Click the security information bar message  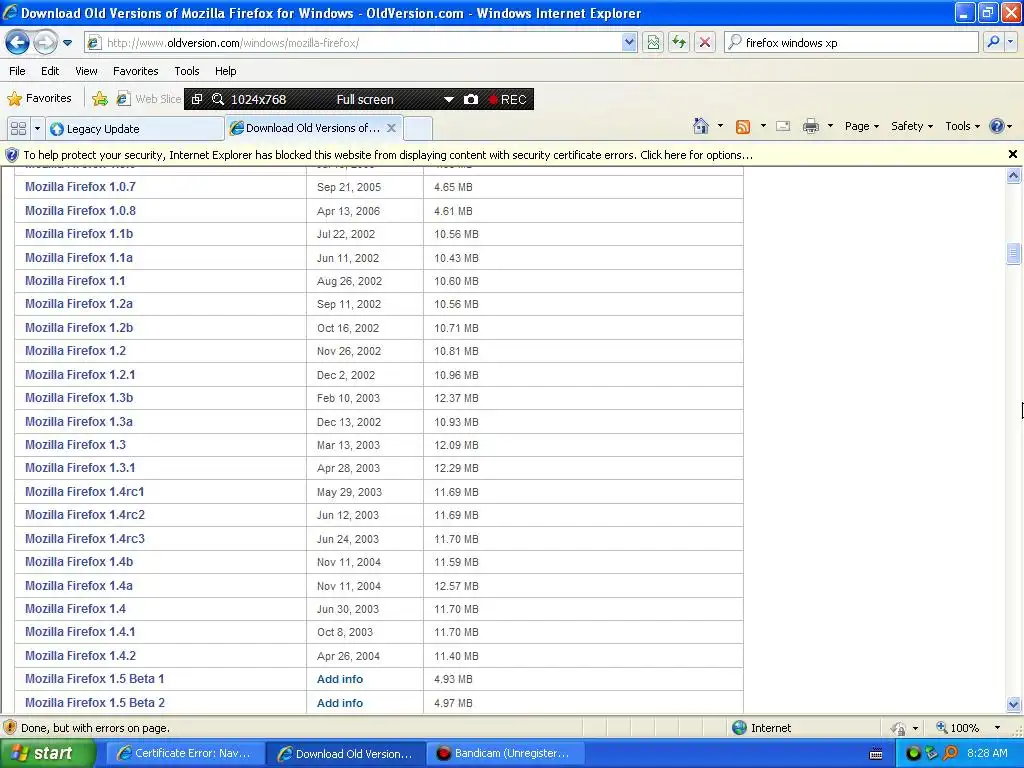tap(388, 155)
